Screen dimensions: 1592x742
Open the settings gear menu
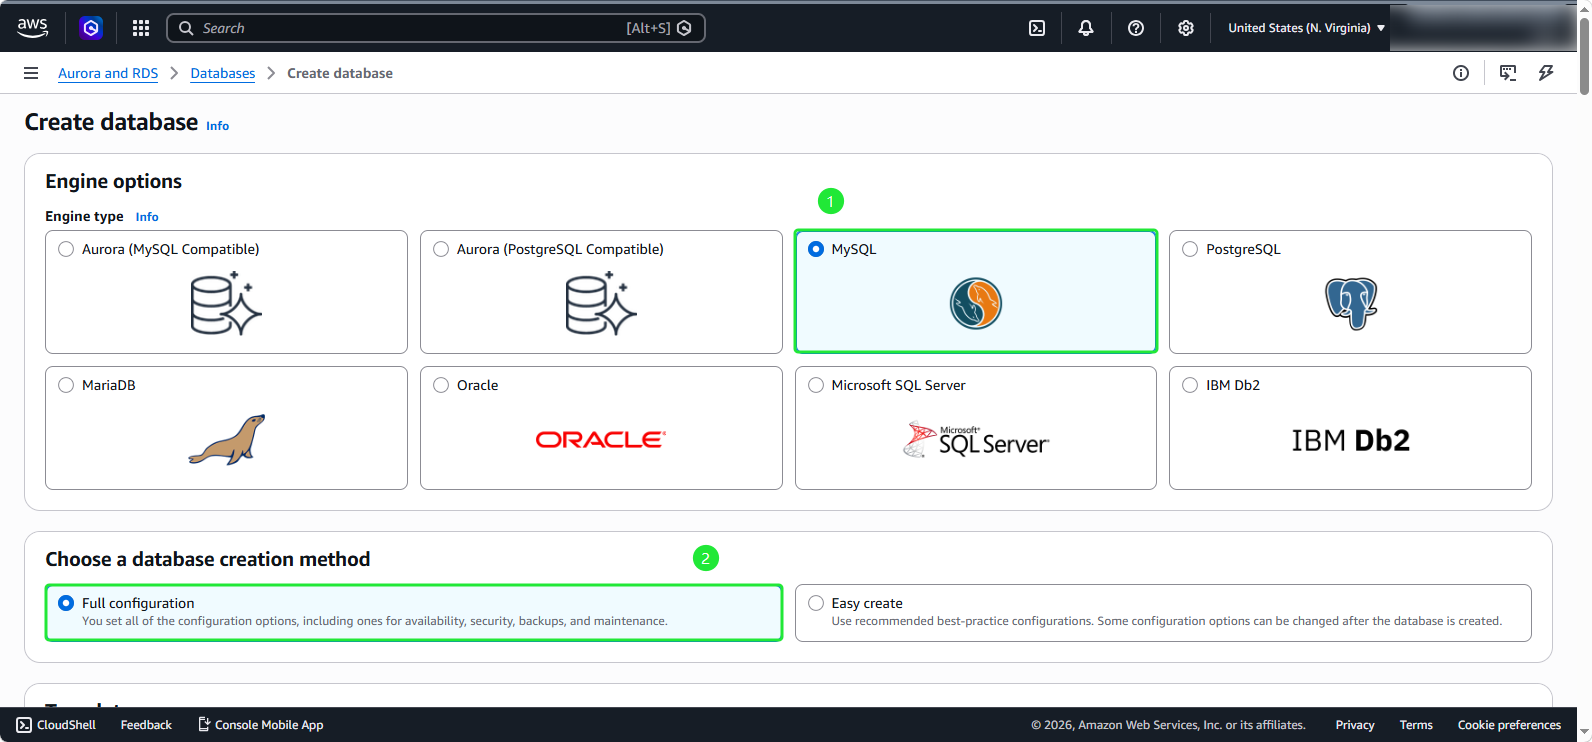coord(1186,28)
